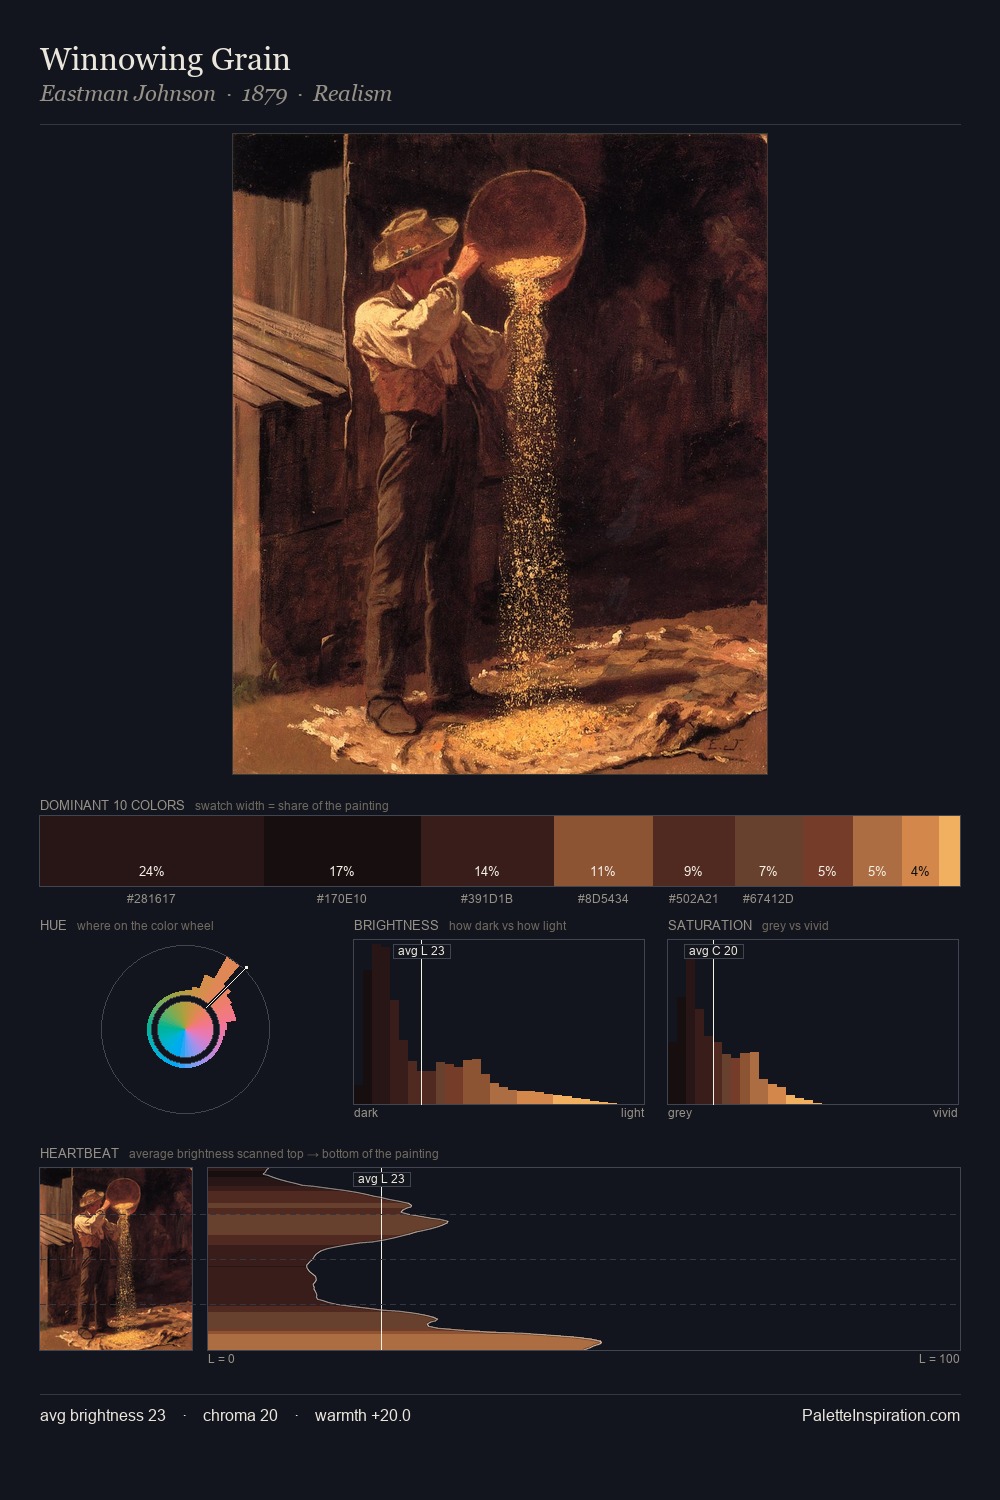
Task: Select the first 5% reddish-brown swatch
Action: (x=828, y=851)
